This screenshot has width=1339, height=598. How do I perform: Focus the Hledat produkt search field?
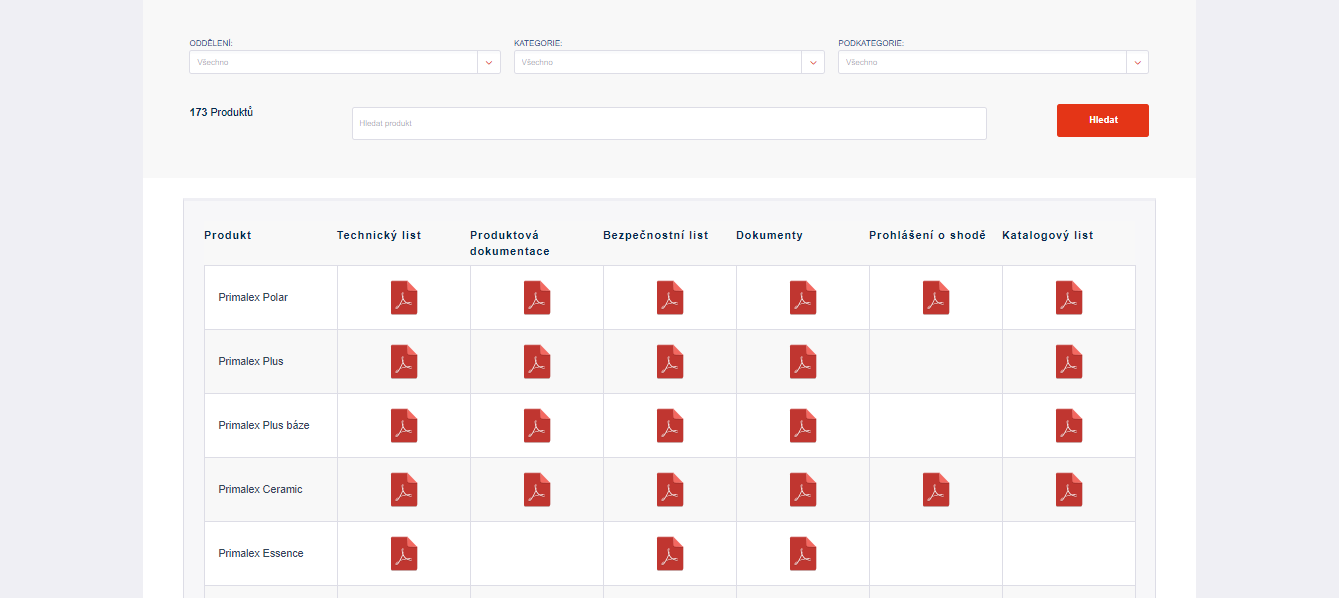pyautogui.click(x=668, y=124)
